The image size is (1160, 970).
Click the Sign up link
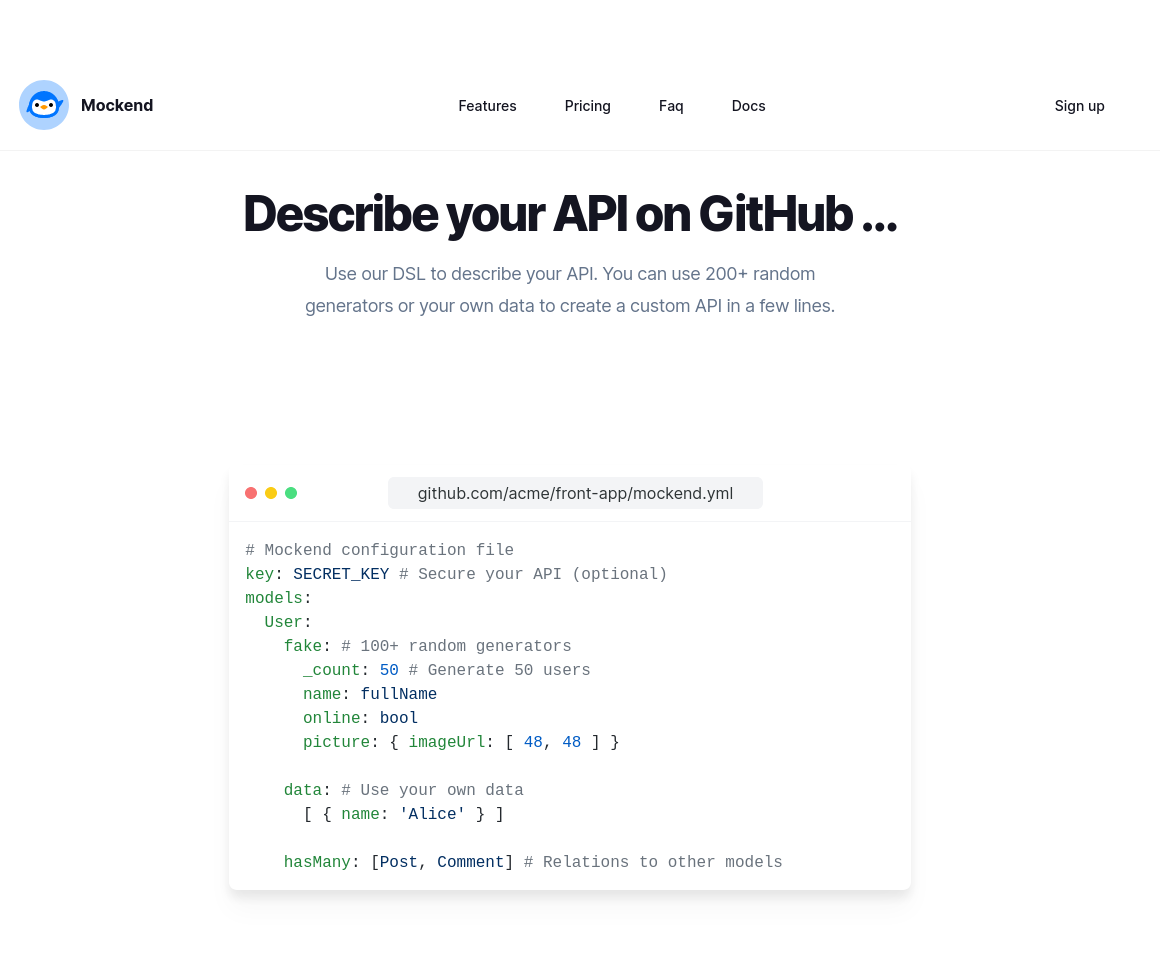(1079, 106)
